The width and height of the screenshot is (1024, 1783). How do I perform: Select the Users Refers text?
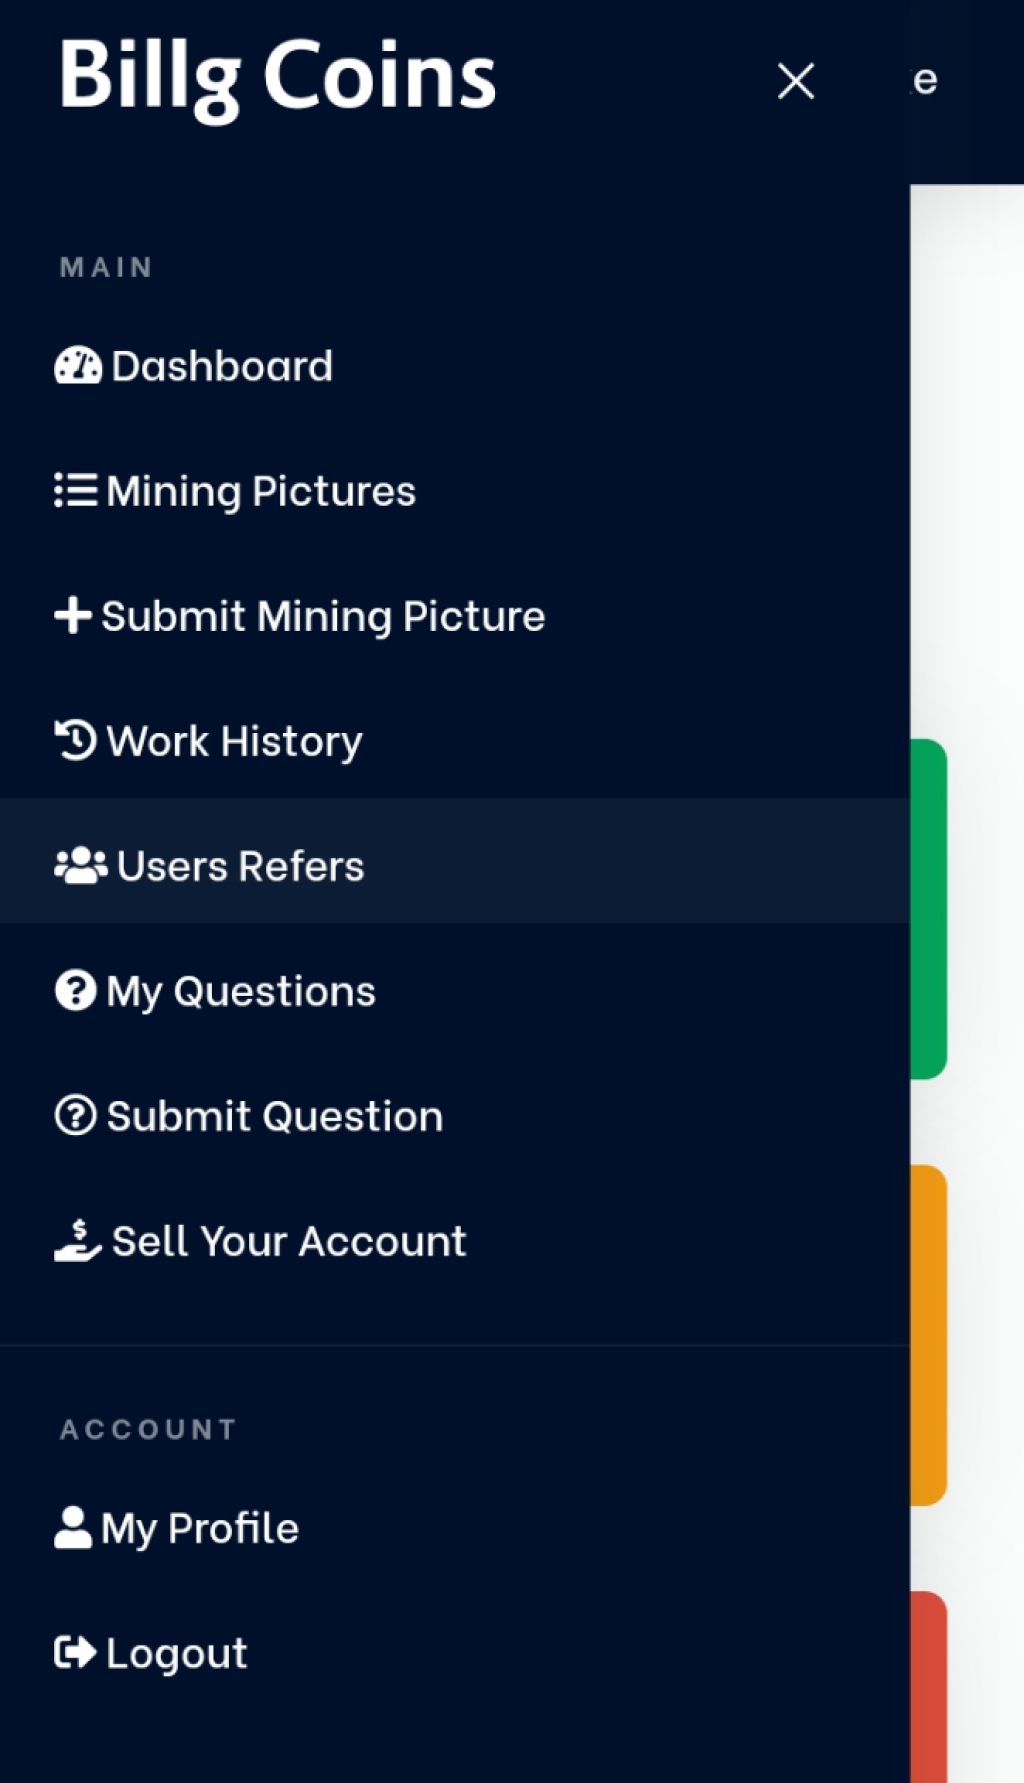[x=241, y=866]
